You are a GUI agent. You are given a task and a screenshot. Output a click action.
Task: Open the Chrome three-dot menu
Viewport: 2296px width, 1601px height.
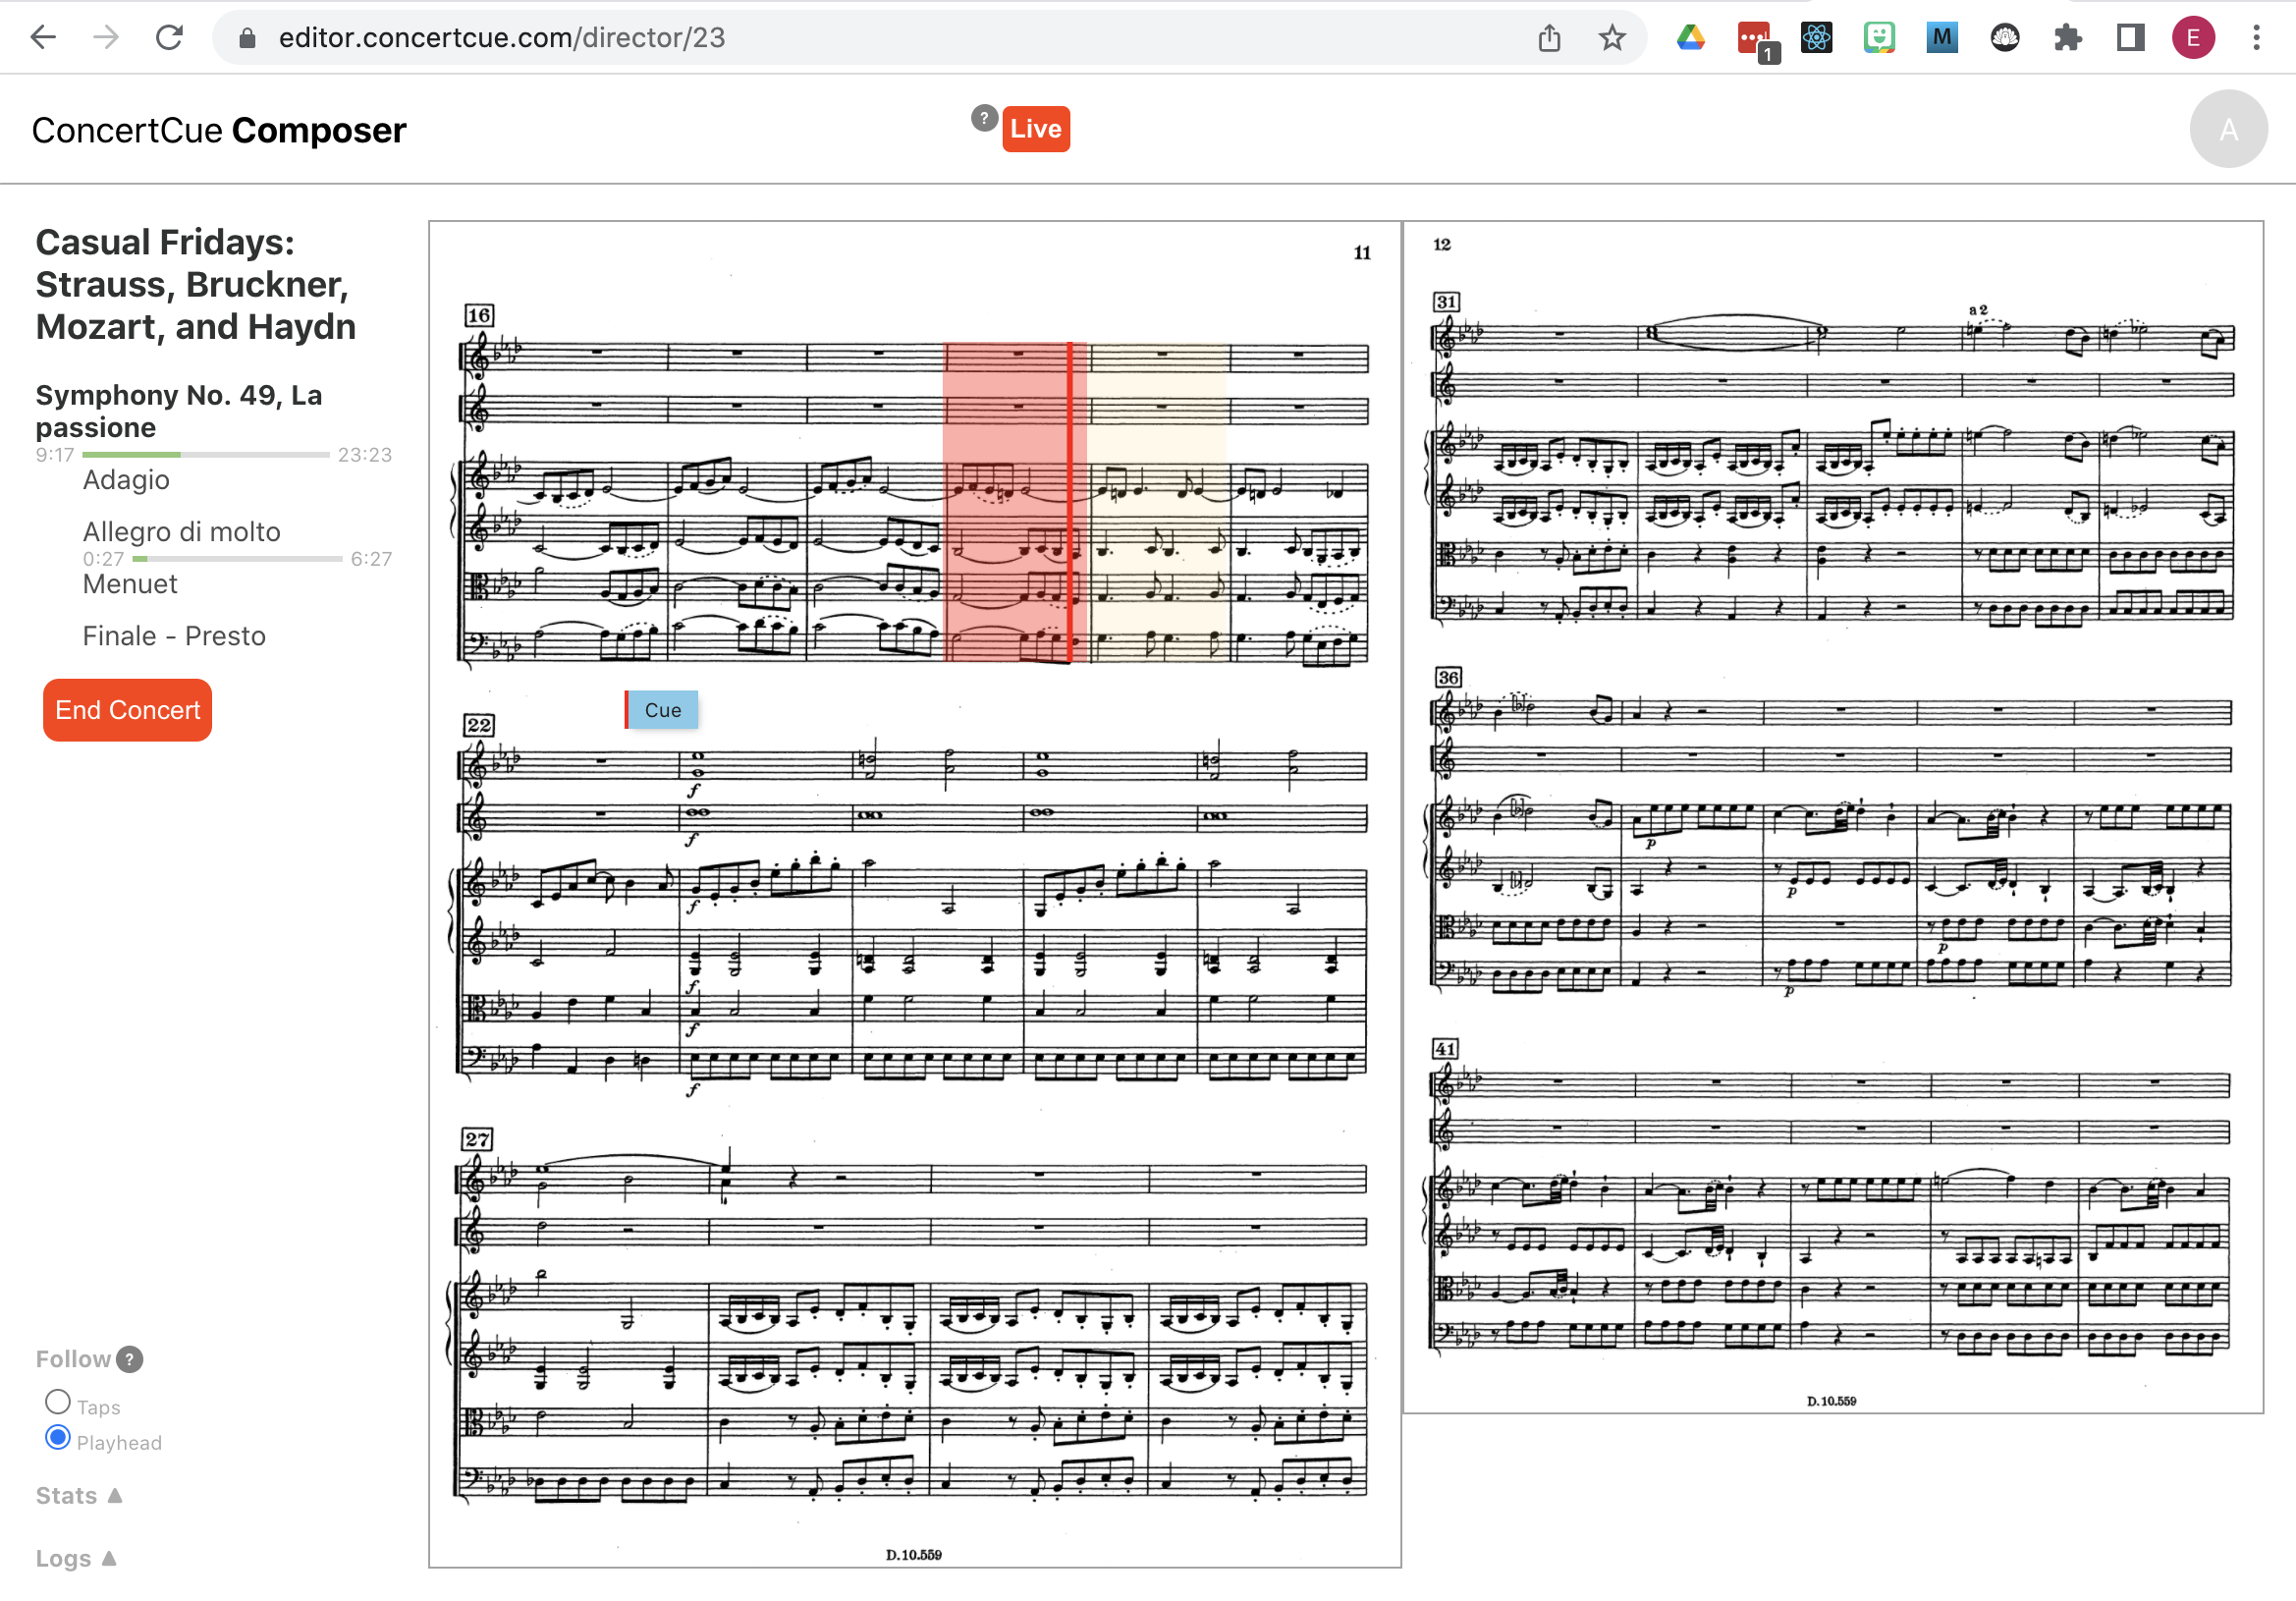[x=2256, y=38]
